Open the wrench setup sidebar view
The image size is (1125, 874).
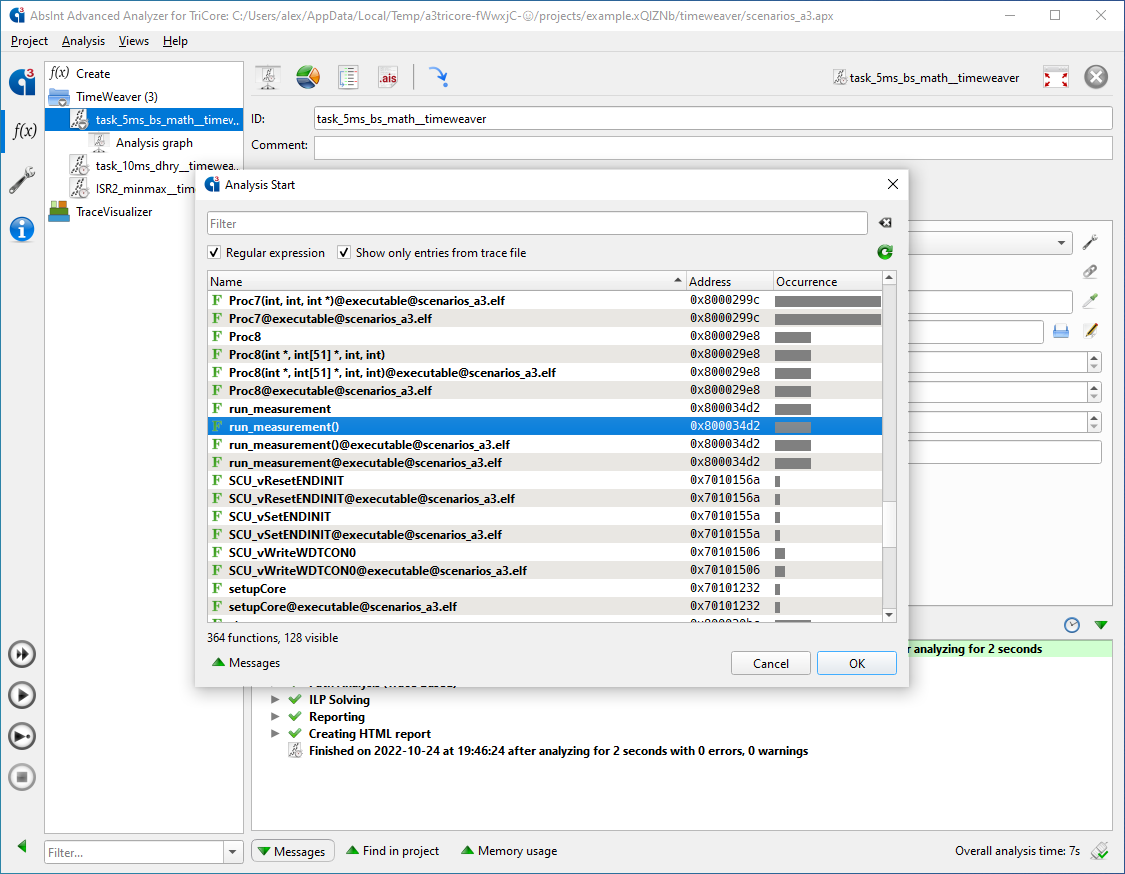tap(22, 180)
